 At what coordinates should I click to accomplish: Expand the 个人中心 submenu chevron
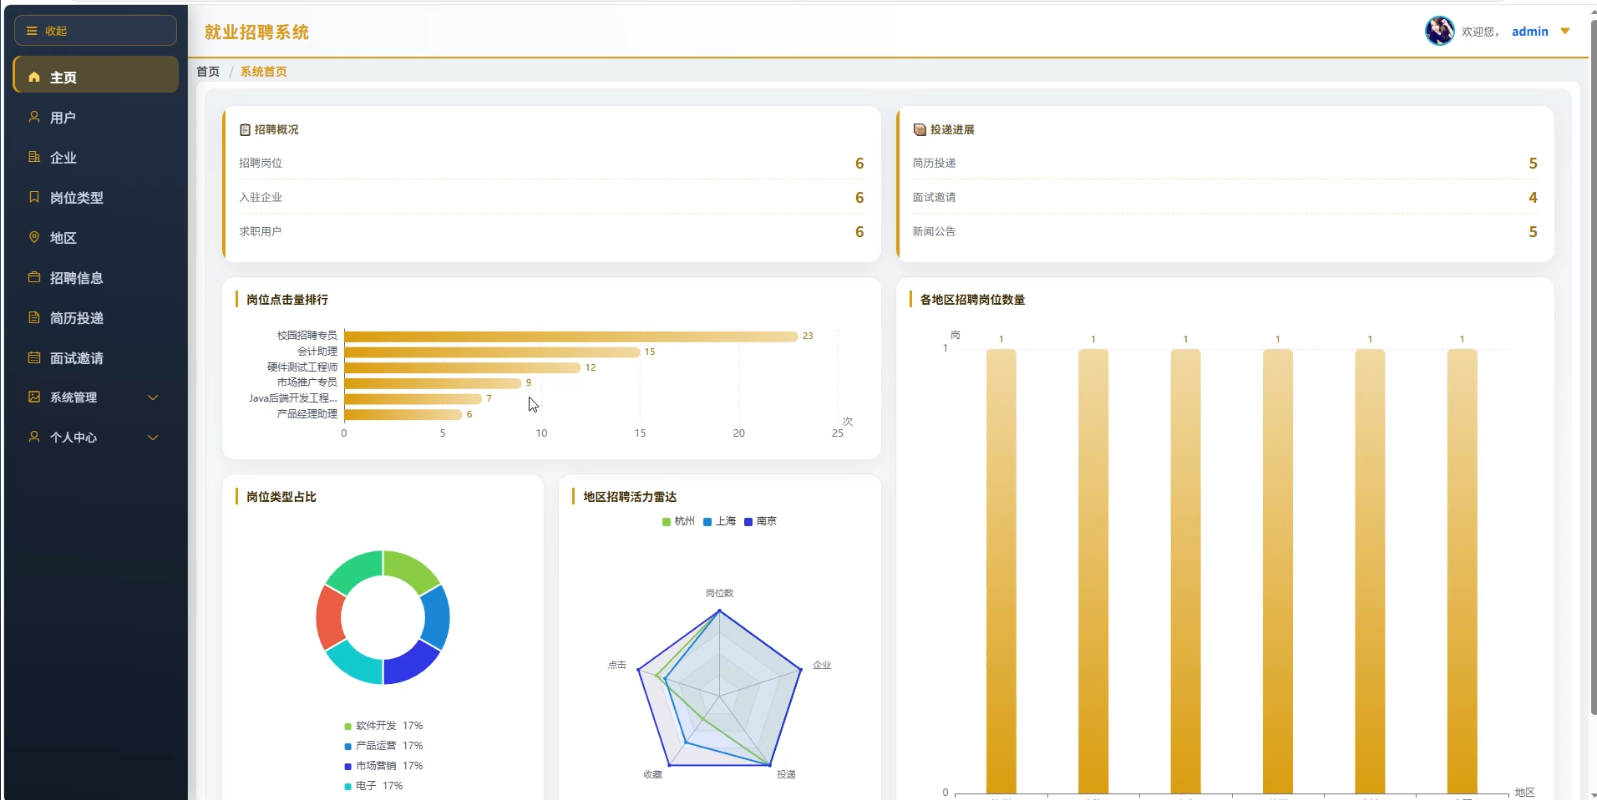(x=153, y=437)
